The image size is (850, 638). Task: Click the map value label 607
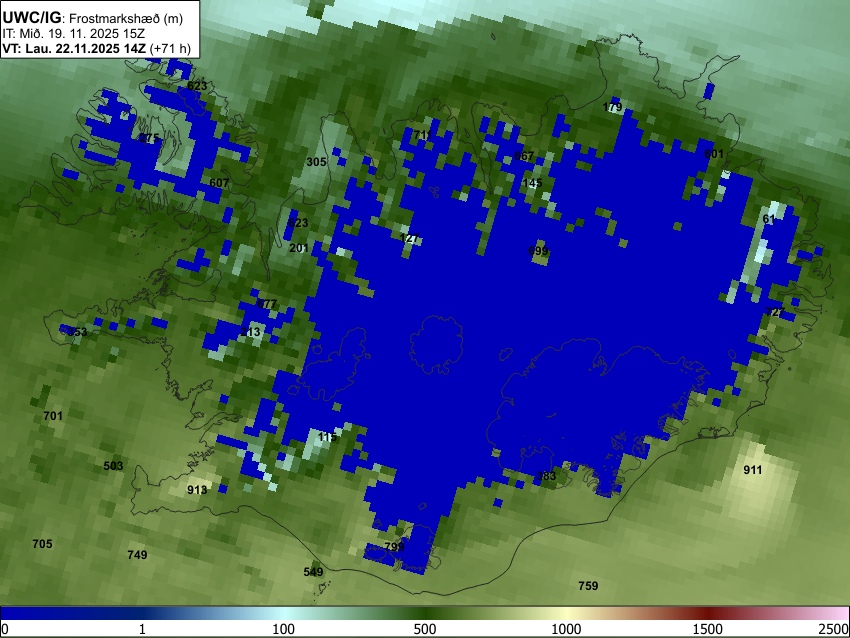219,183
